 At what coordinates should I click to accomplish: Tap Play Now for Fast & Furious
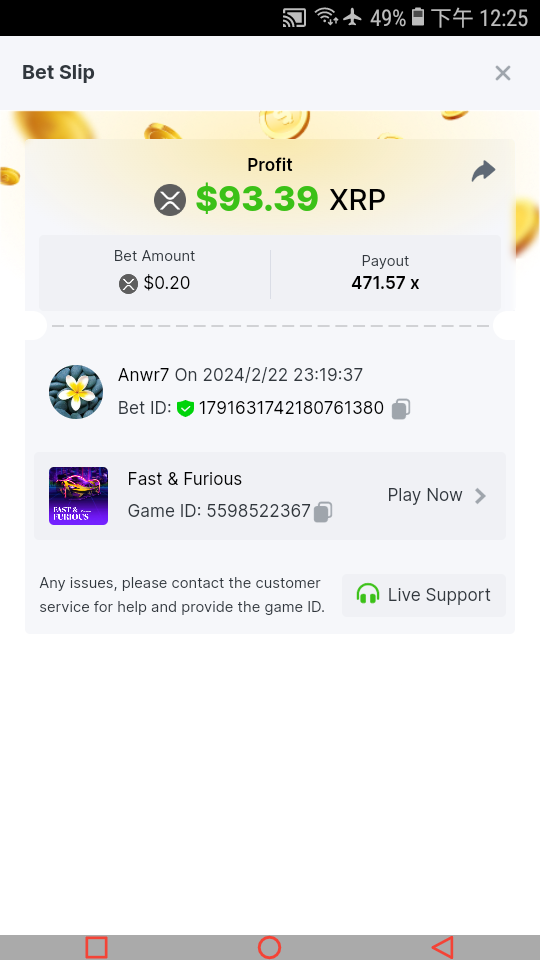[425, 495]
